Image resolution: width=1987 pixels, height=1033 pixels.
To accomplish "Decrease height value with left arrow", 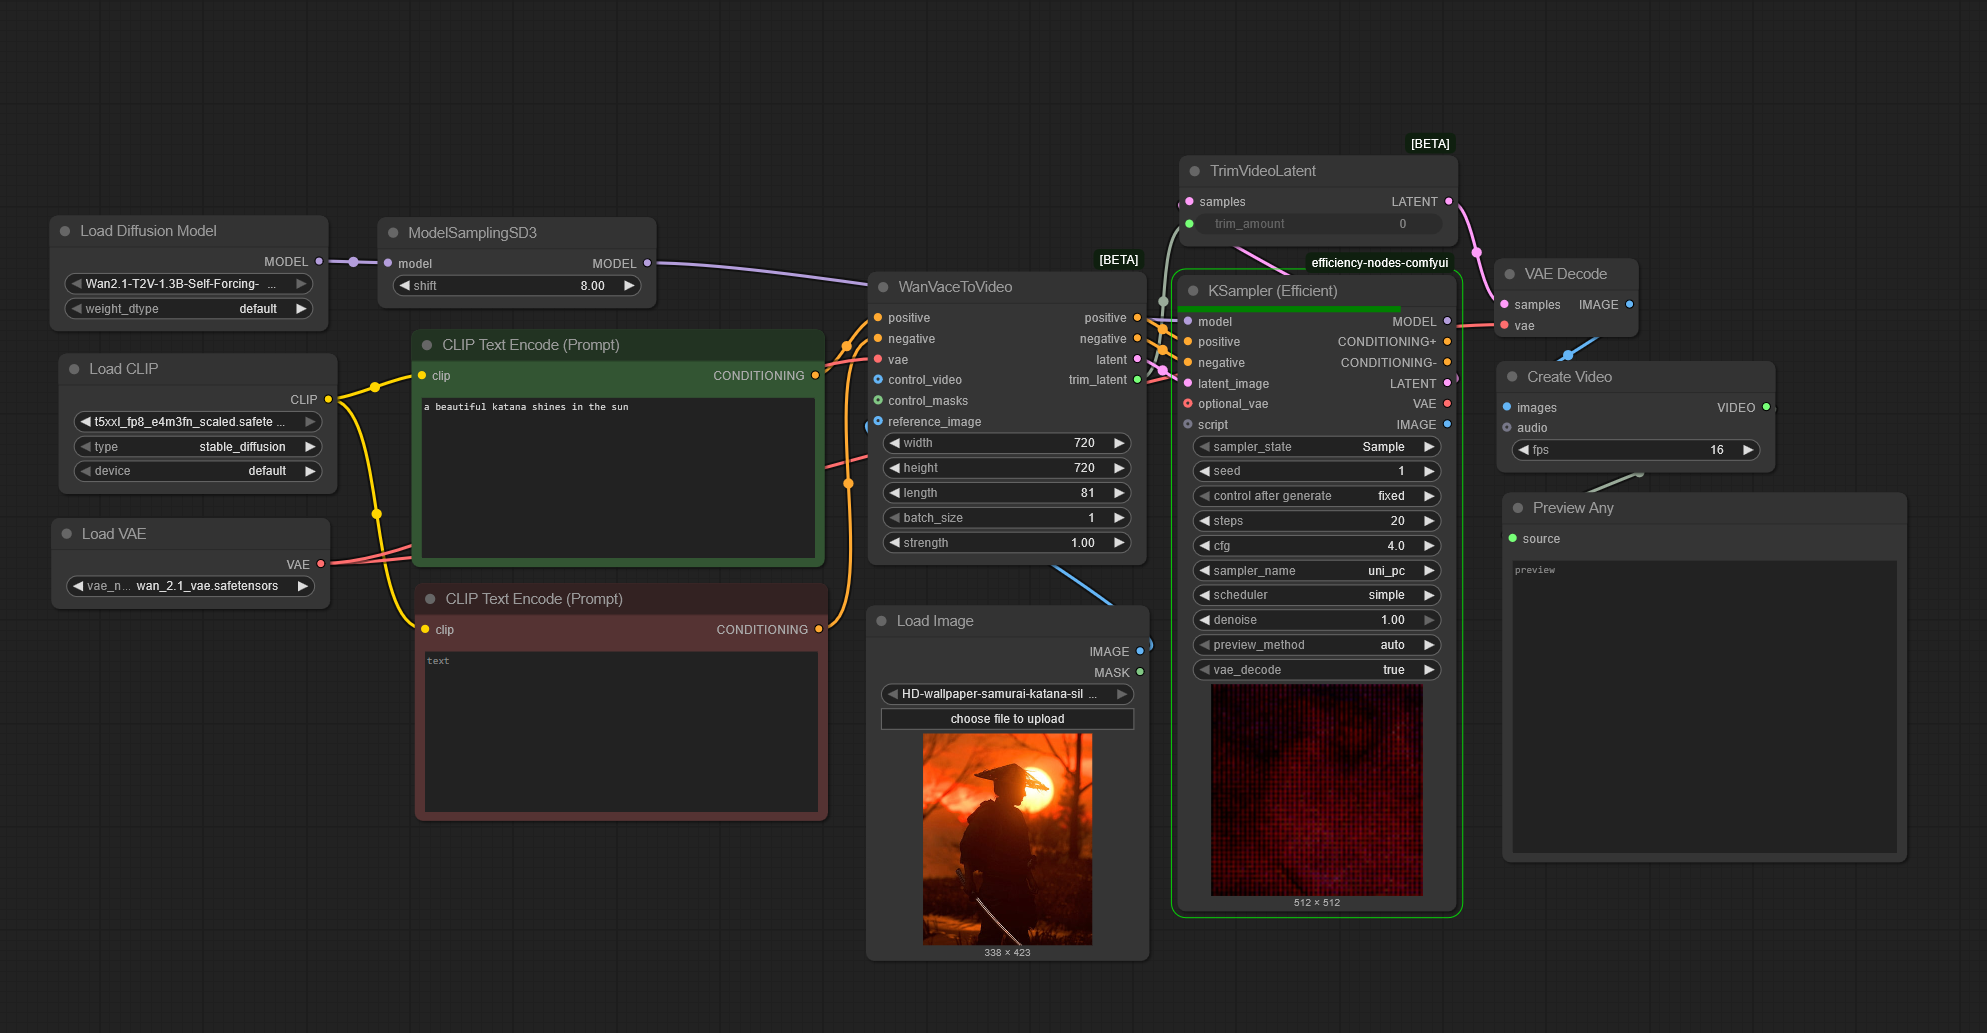I will pyautogui.click(x=894, y=468).
